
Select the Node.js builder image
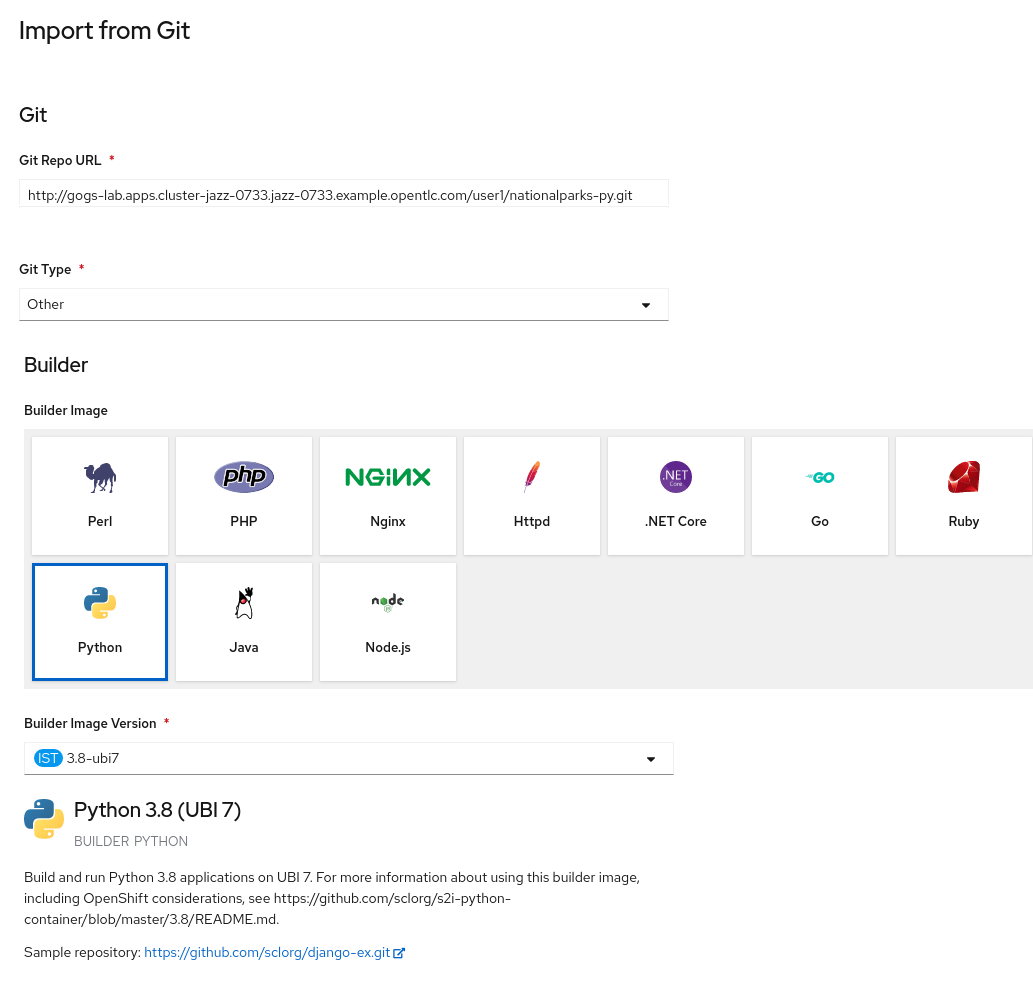(x=388, y=622)
